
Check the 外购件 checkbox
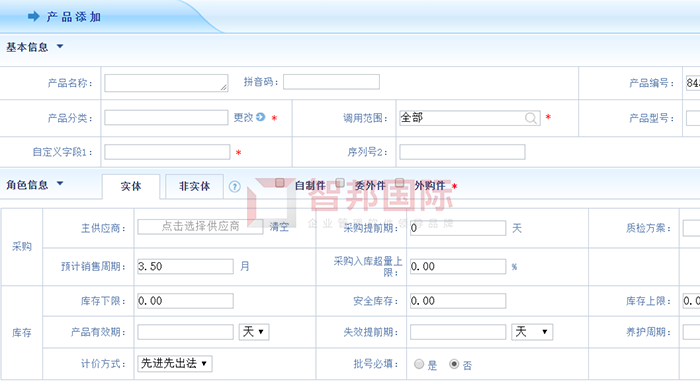tap(400, 183)
